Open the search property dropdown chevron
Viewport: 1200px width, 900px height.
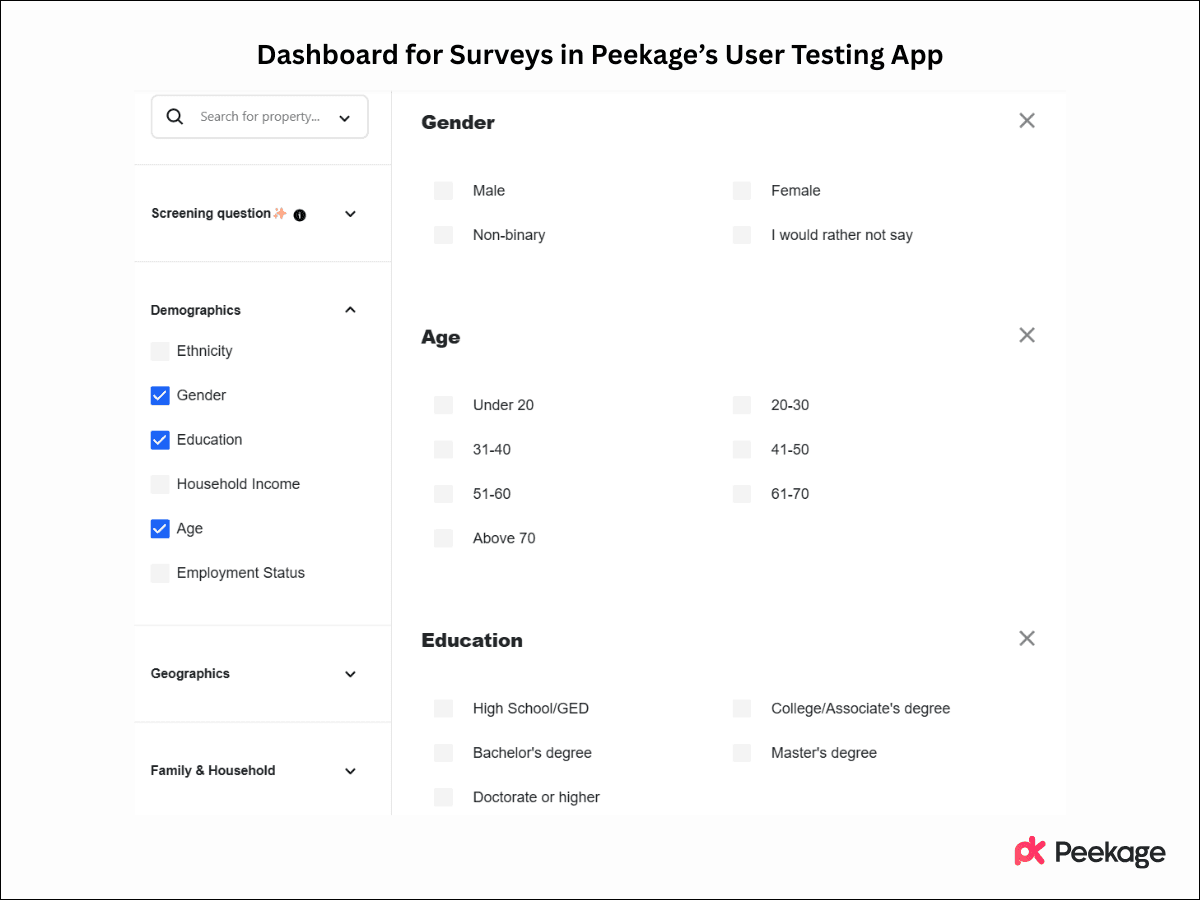tap(344, 116)
